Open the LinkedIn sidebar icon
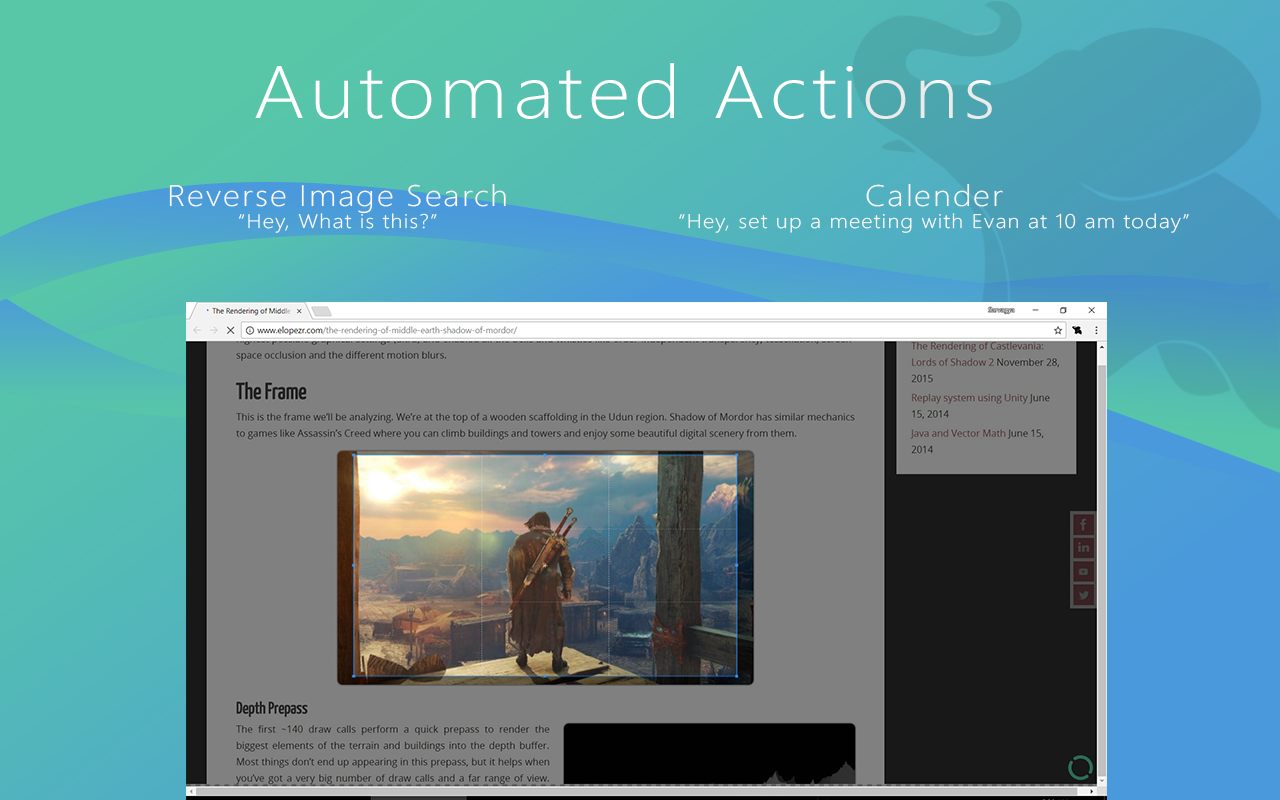1280x800 pixels. 1083,548
